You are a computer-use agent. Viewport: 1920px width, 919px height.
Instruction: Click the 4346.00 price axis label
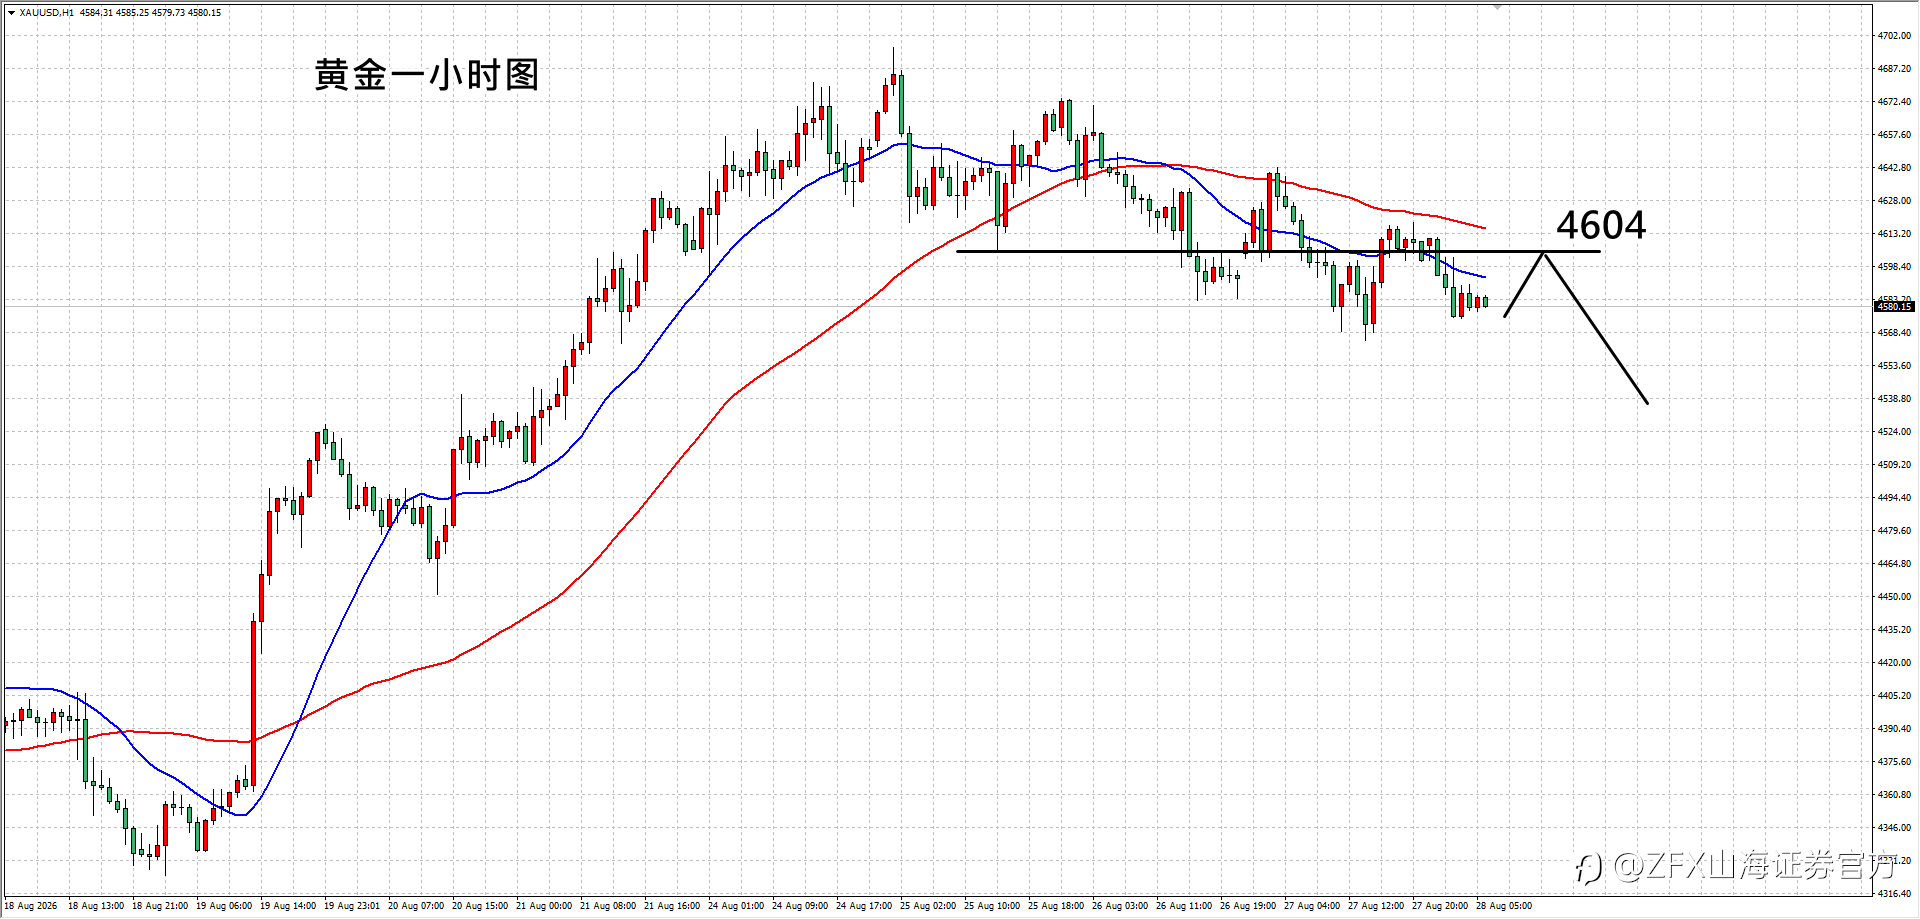point(1894,828)
